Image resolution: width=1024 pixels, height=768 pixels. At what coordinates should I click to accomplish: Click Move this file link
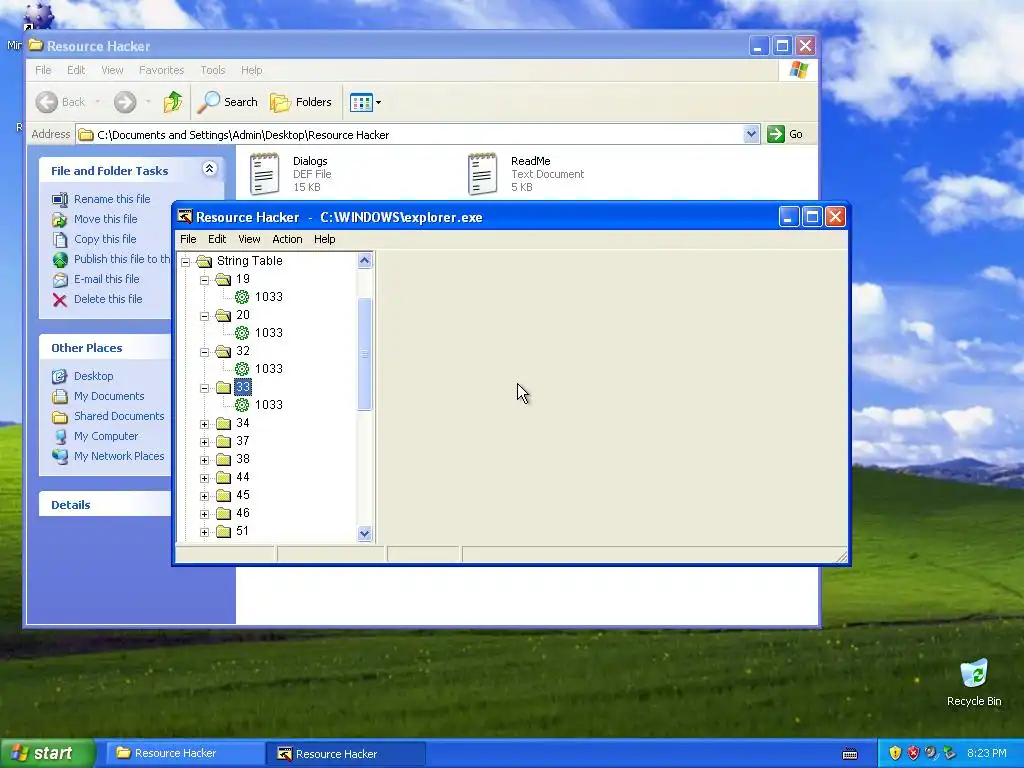tap(105, 219)
